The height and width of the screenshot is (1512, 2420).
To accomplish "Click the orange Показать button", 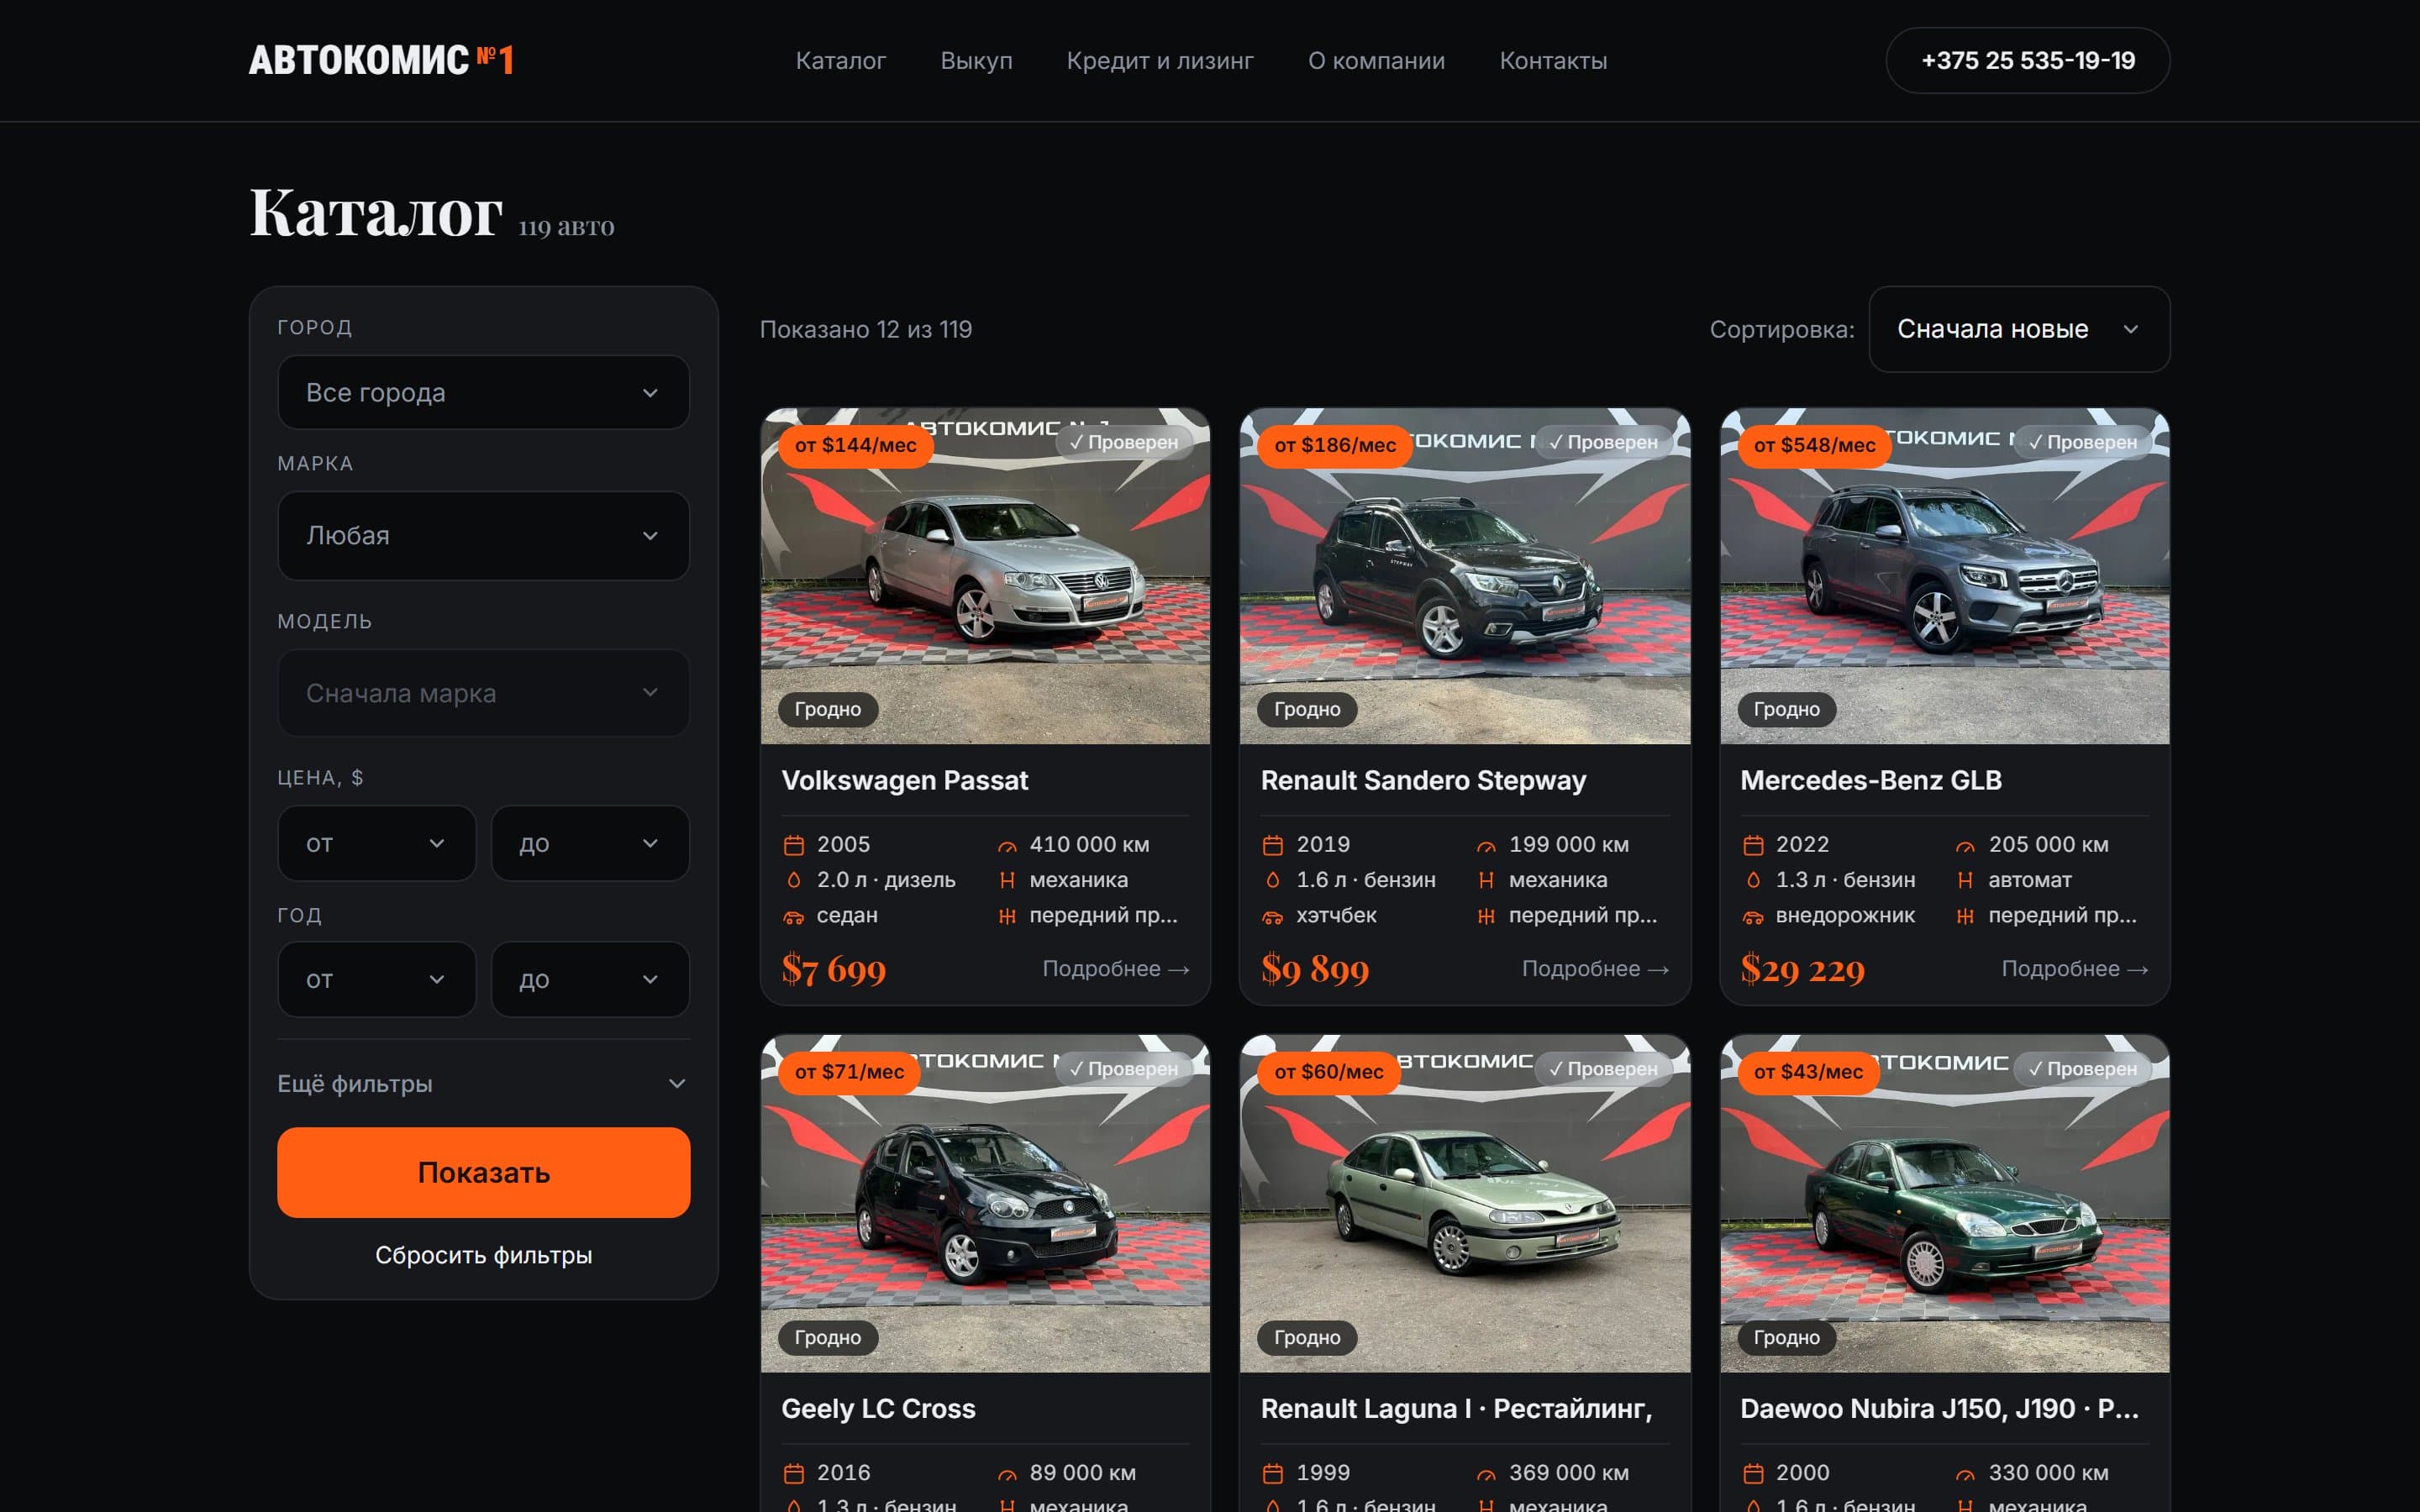I will pyautogui.click(x=483, y=1172).
